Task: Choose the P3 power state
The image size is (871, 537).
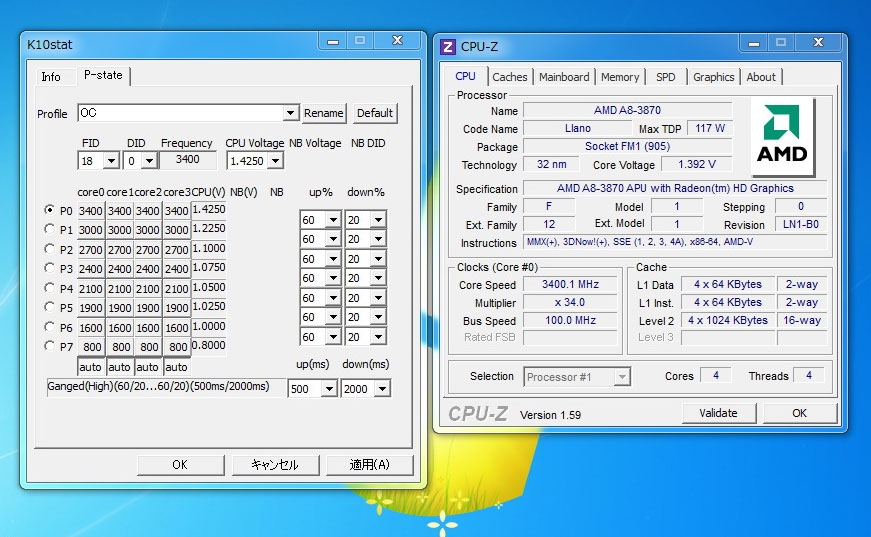Action: pyautogui.click(x=49, y=268)
